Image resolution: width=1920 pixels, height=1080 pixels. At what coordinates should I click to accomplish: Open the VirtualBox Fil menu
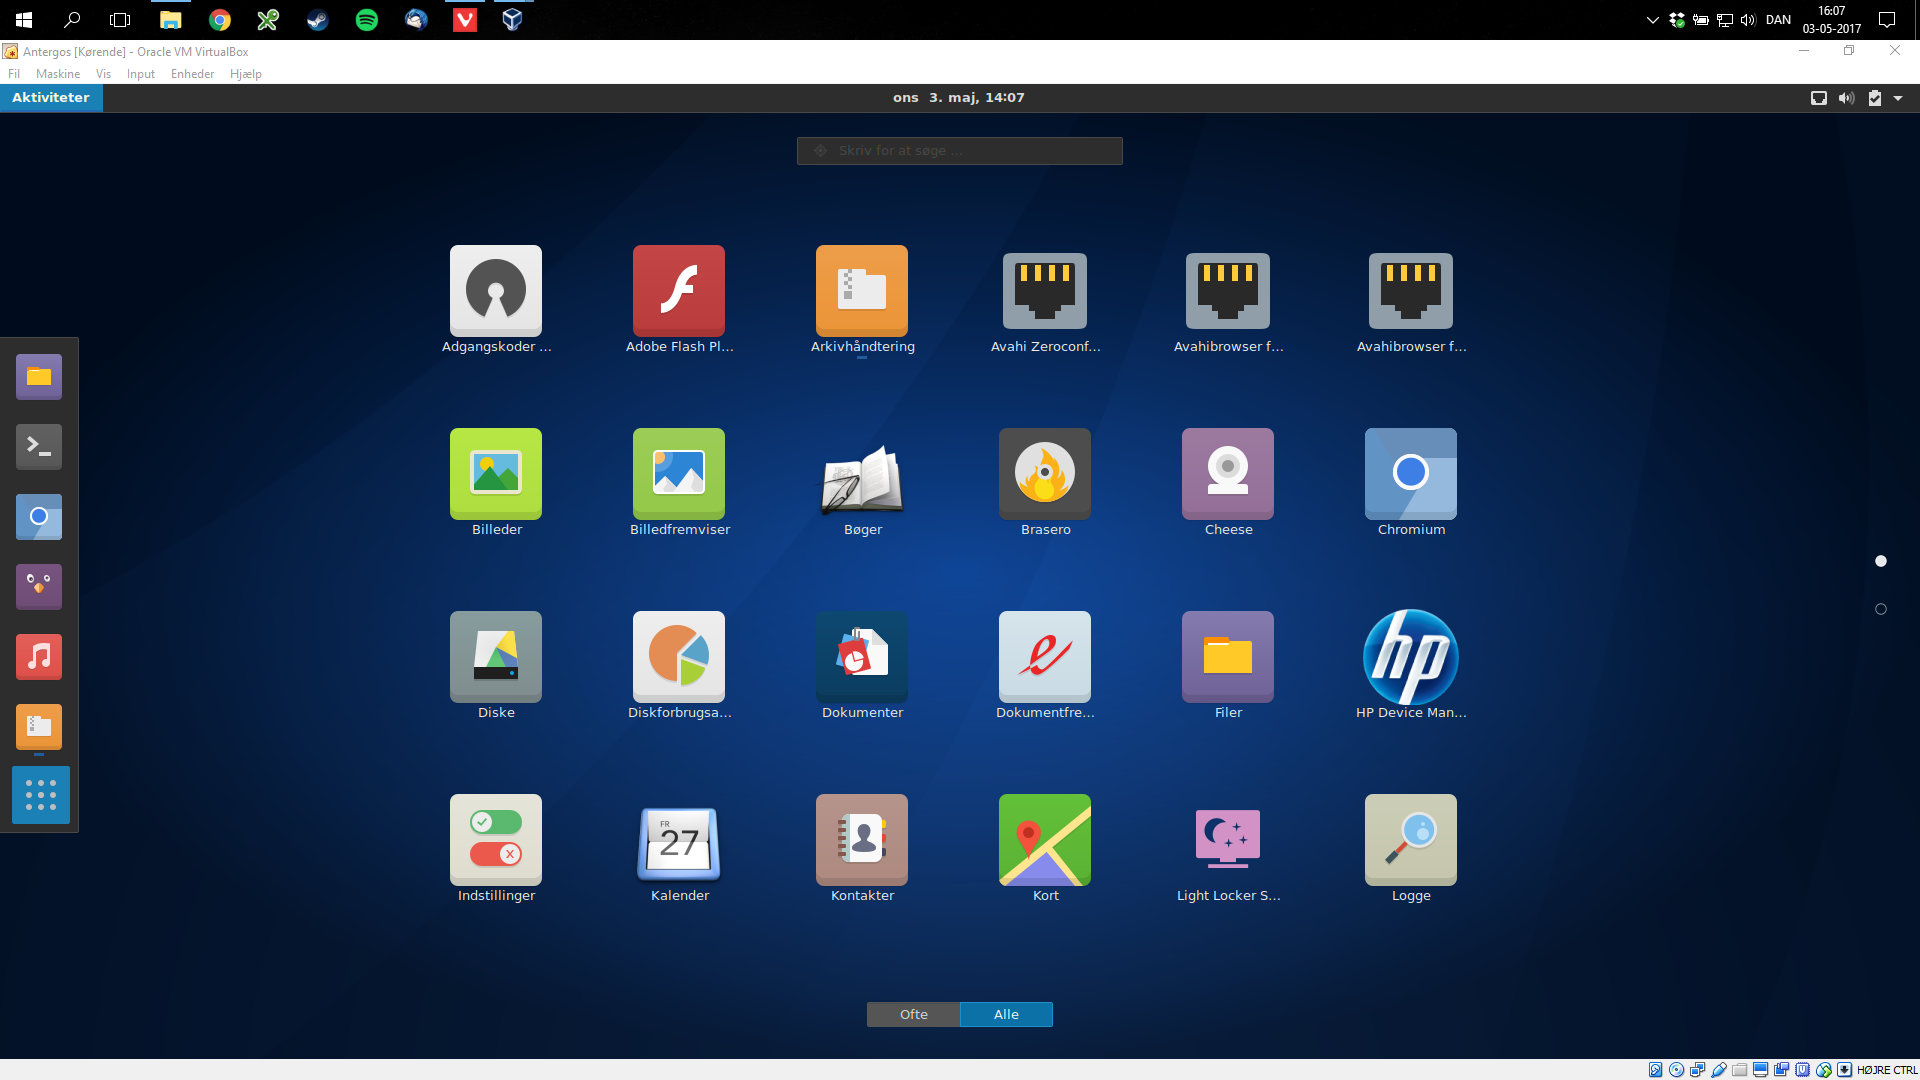pos(14,74)
